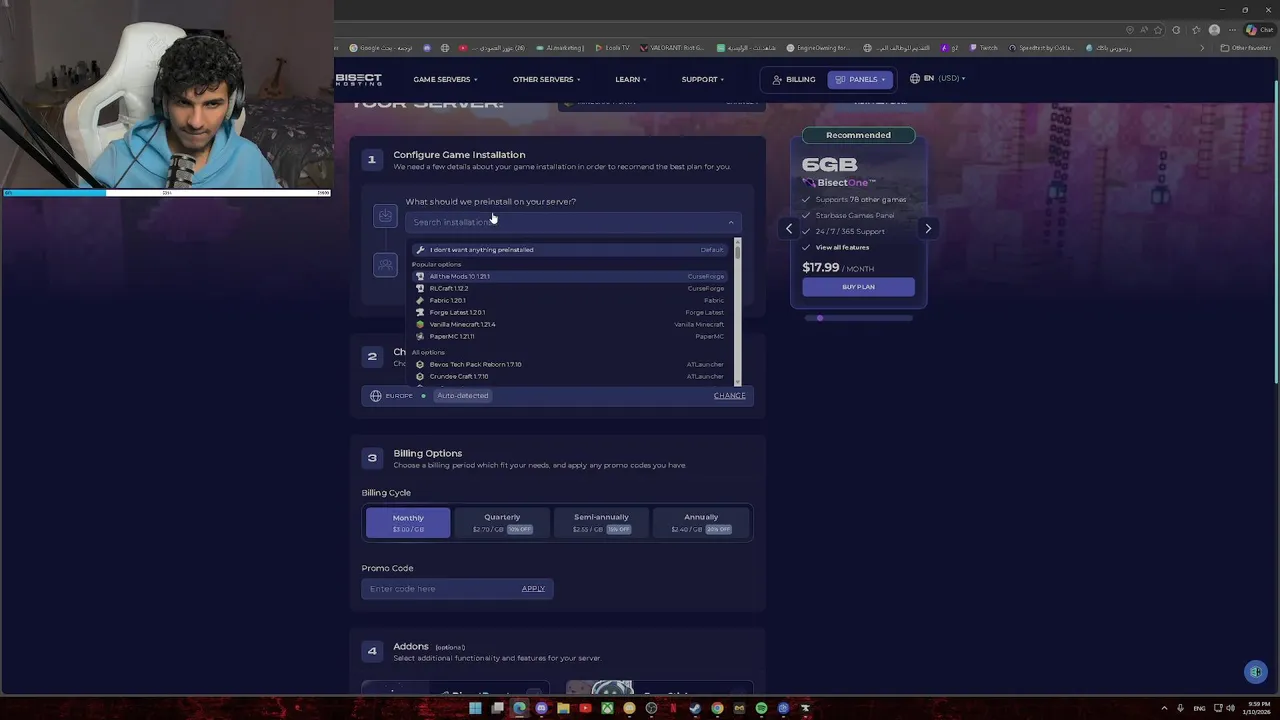Open the Twitch bookmark
Screen dimensions: 1280x720
pos(984,48)
